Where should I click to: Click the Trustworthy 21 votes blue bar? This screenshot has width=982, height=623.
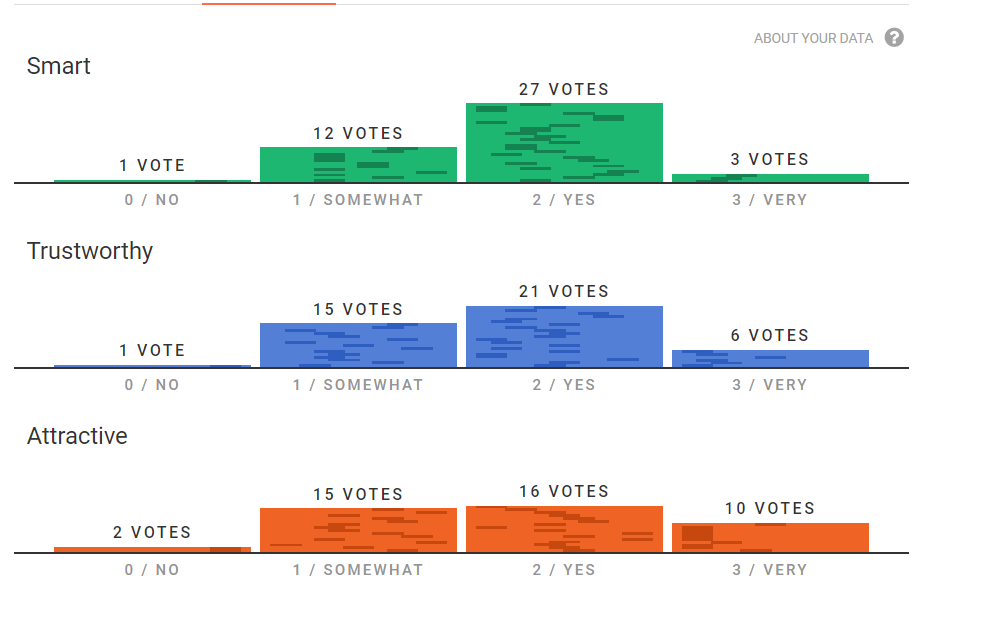[x=564, y=337]
